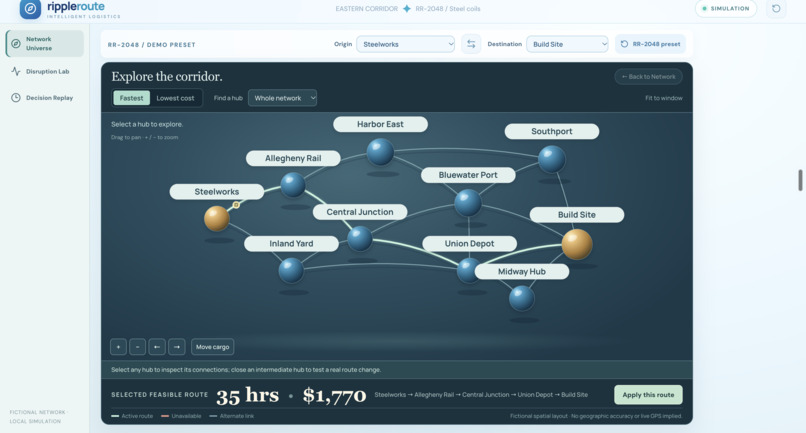
Task: Open the Find a hub Whole network dropdown
Action: pyautogui.click(x=282, y=98)
